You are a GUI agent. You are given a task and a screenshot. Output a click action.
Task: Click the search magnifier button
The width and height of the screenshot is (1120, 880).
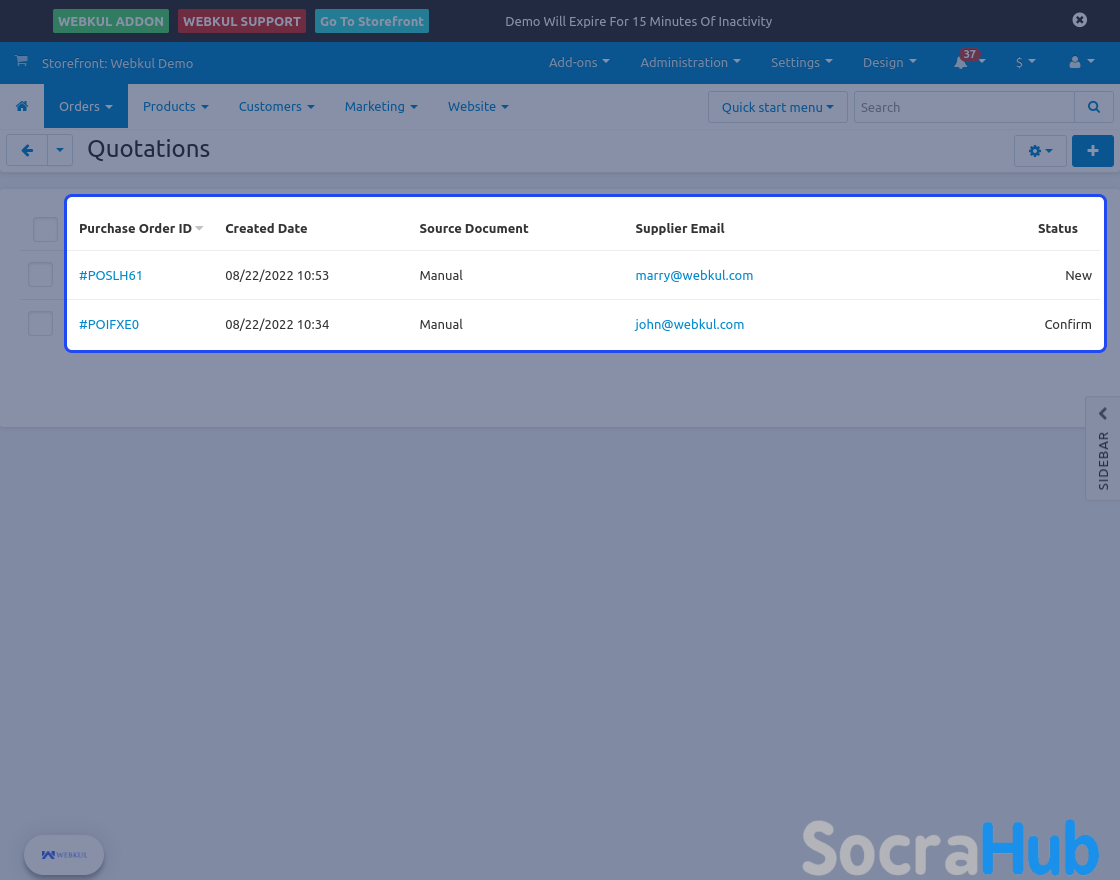pos(1094,107)
